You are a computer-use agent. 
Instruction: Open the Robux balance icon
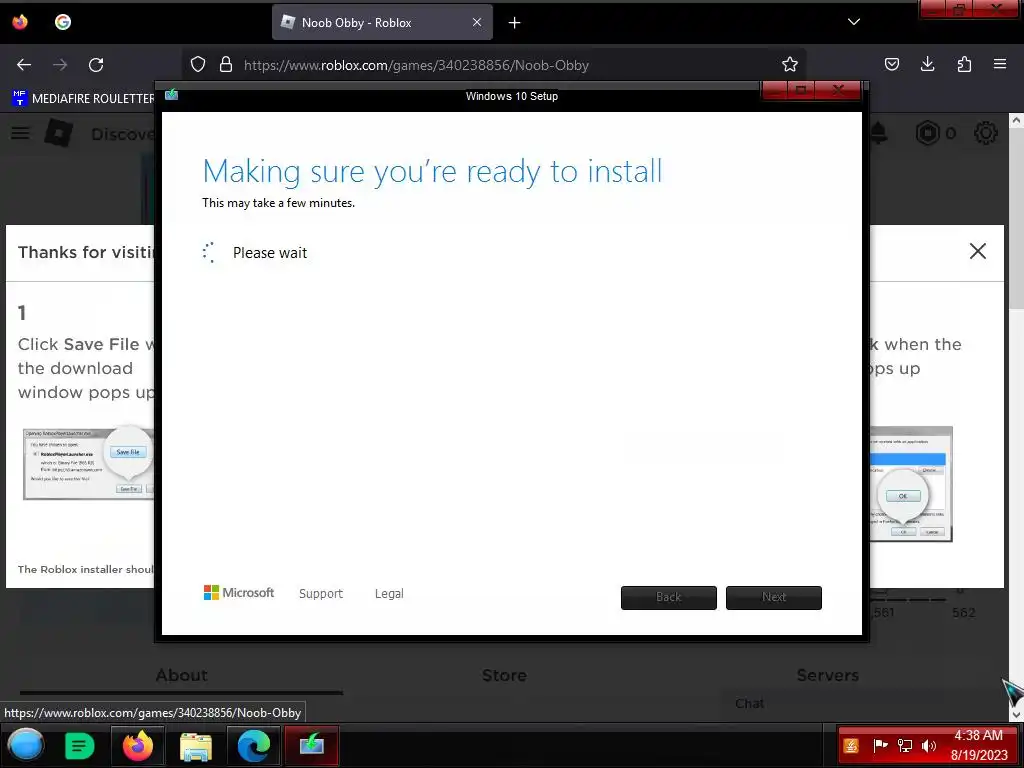(927, 133)
